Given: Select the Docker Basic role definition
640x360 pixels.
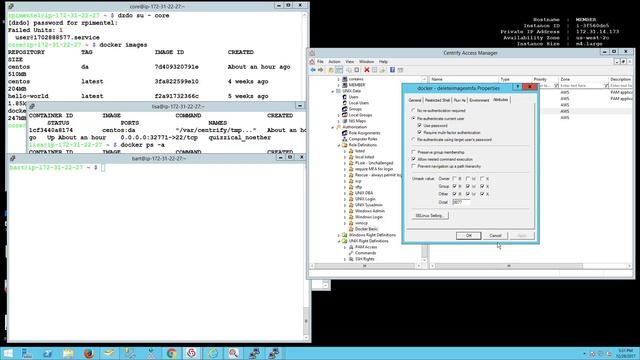Looking at the screenshot, I should coord(366,229).
